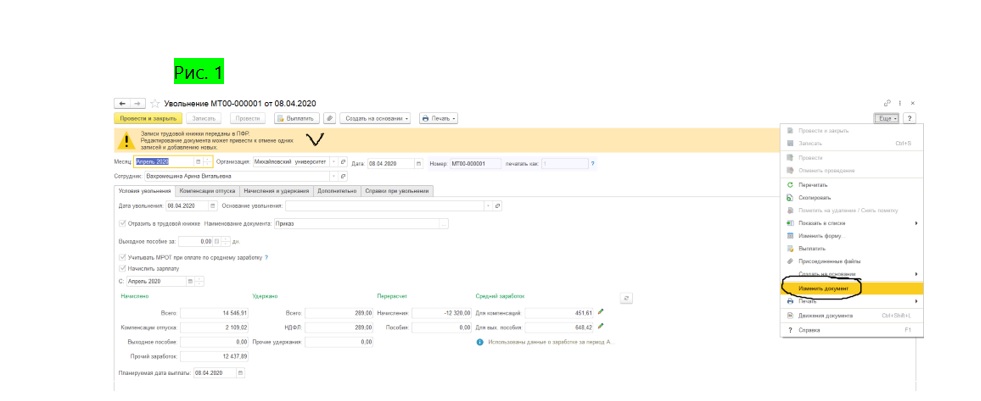Screen dimensions: 981x401
Task: Open calendar for Дата увольнения field
Action: pos(211,206)
